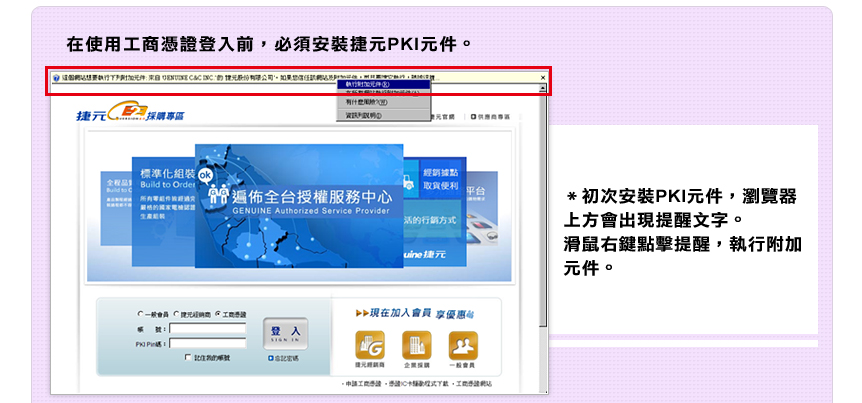862x403 pixels.
Task: Choose first context menu item 執行附加元件
Action: click(x=384, y=85)
